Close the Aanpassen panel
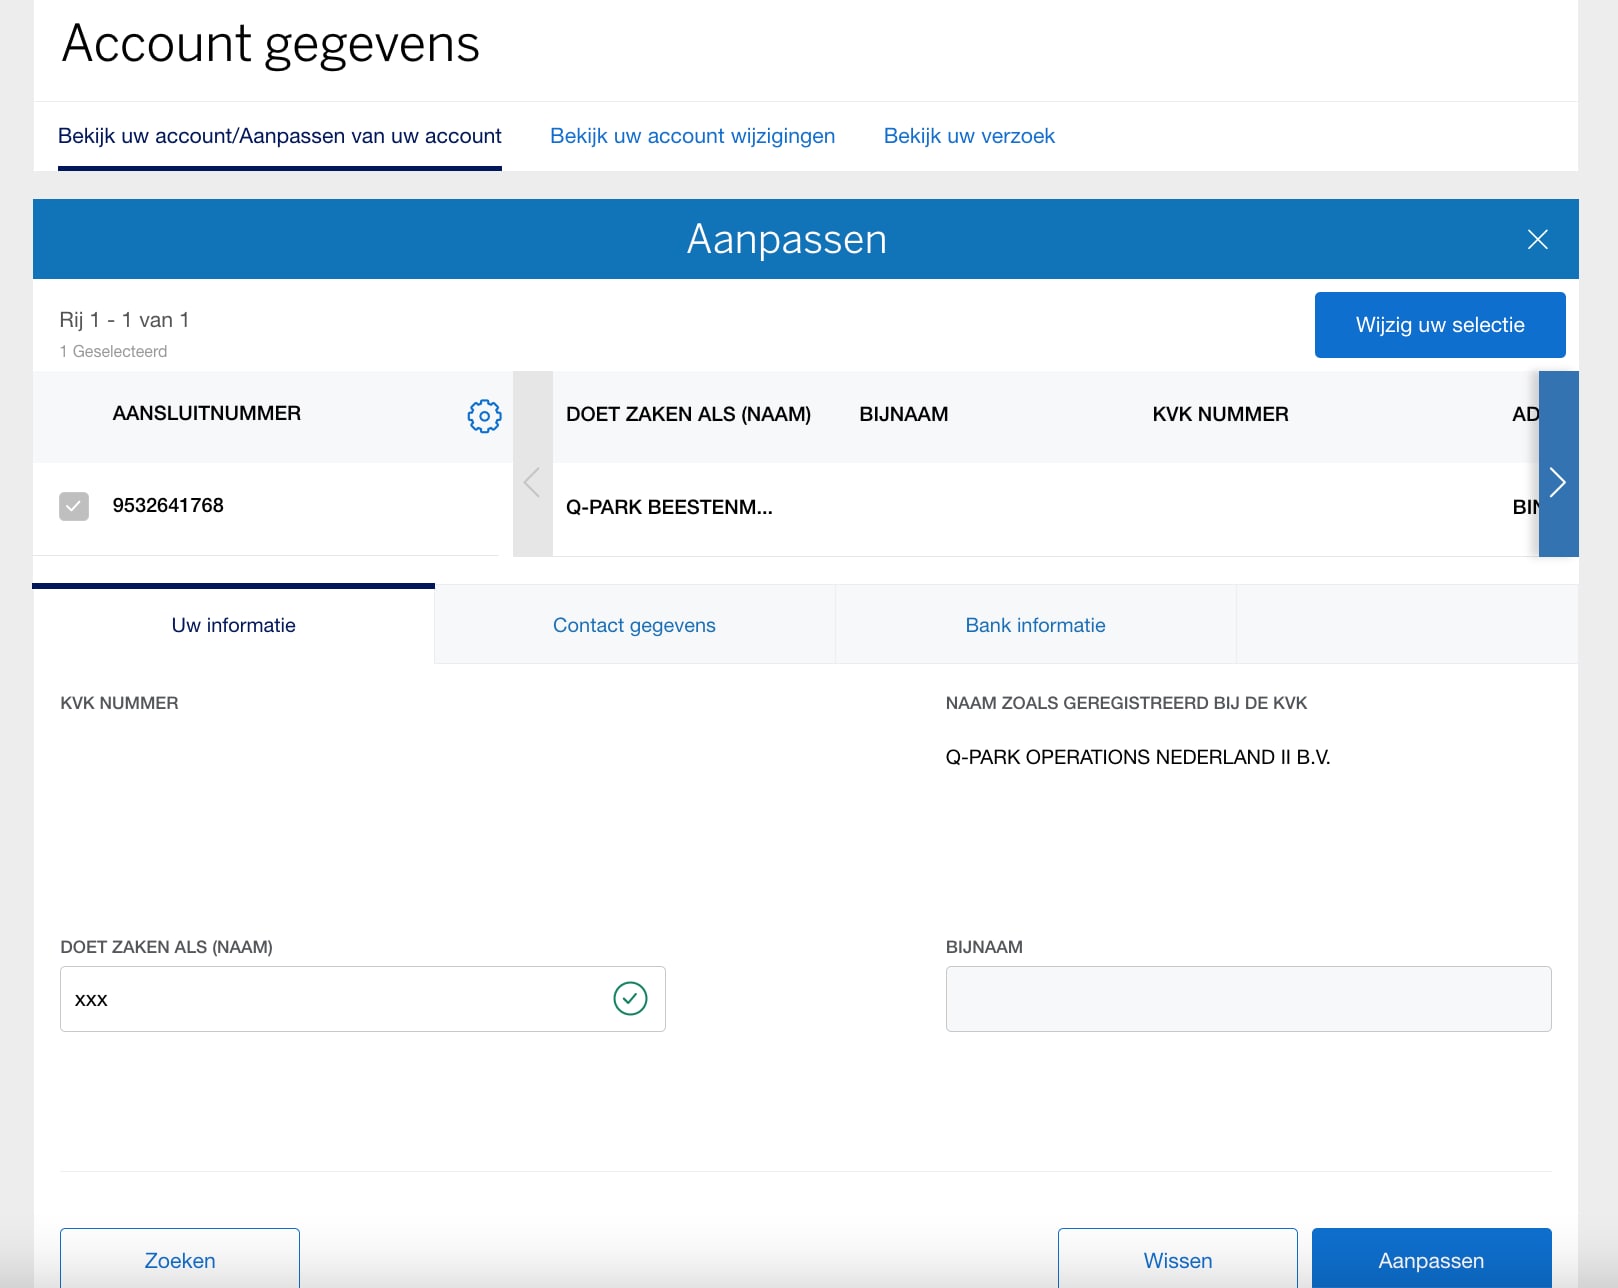The image size is (1618, 1288). point(1537,239)
